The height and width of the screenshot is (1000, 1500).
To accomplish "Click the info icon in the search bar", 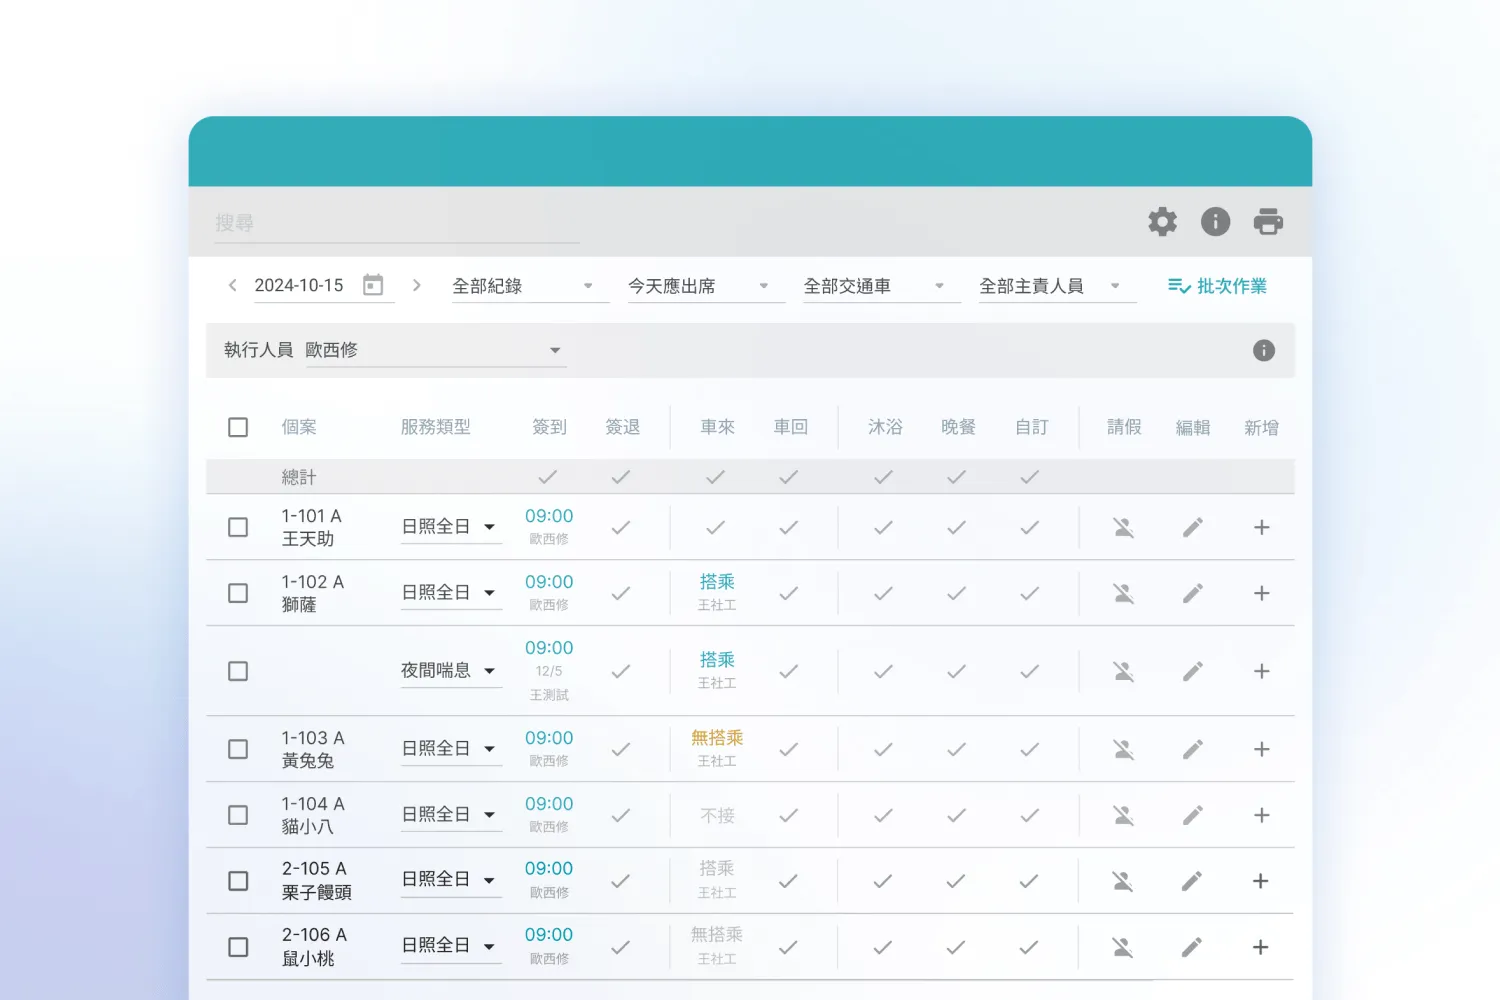I will 1215,221.
